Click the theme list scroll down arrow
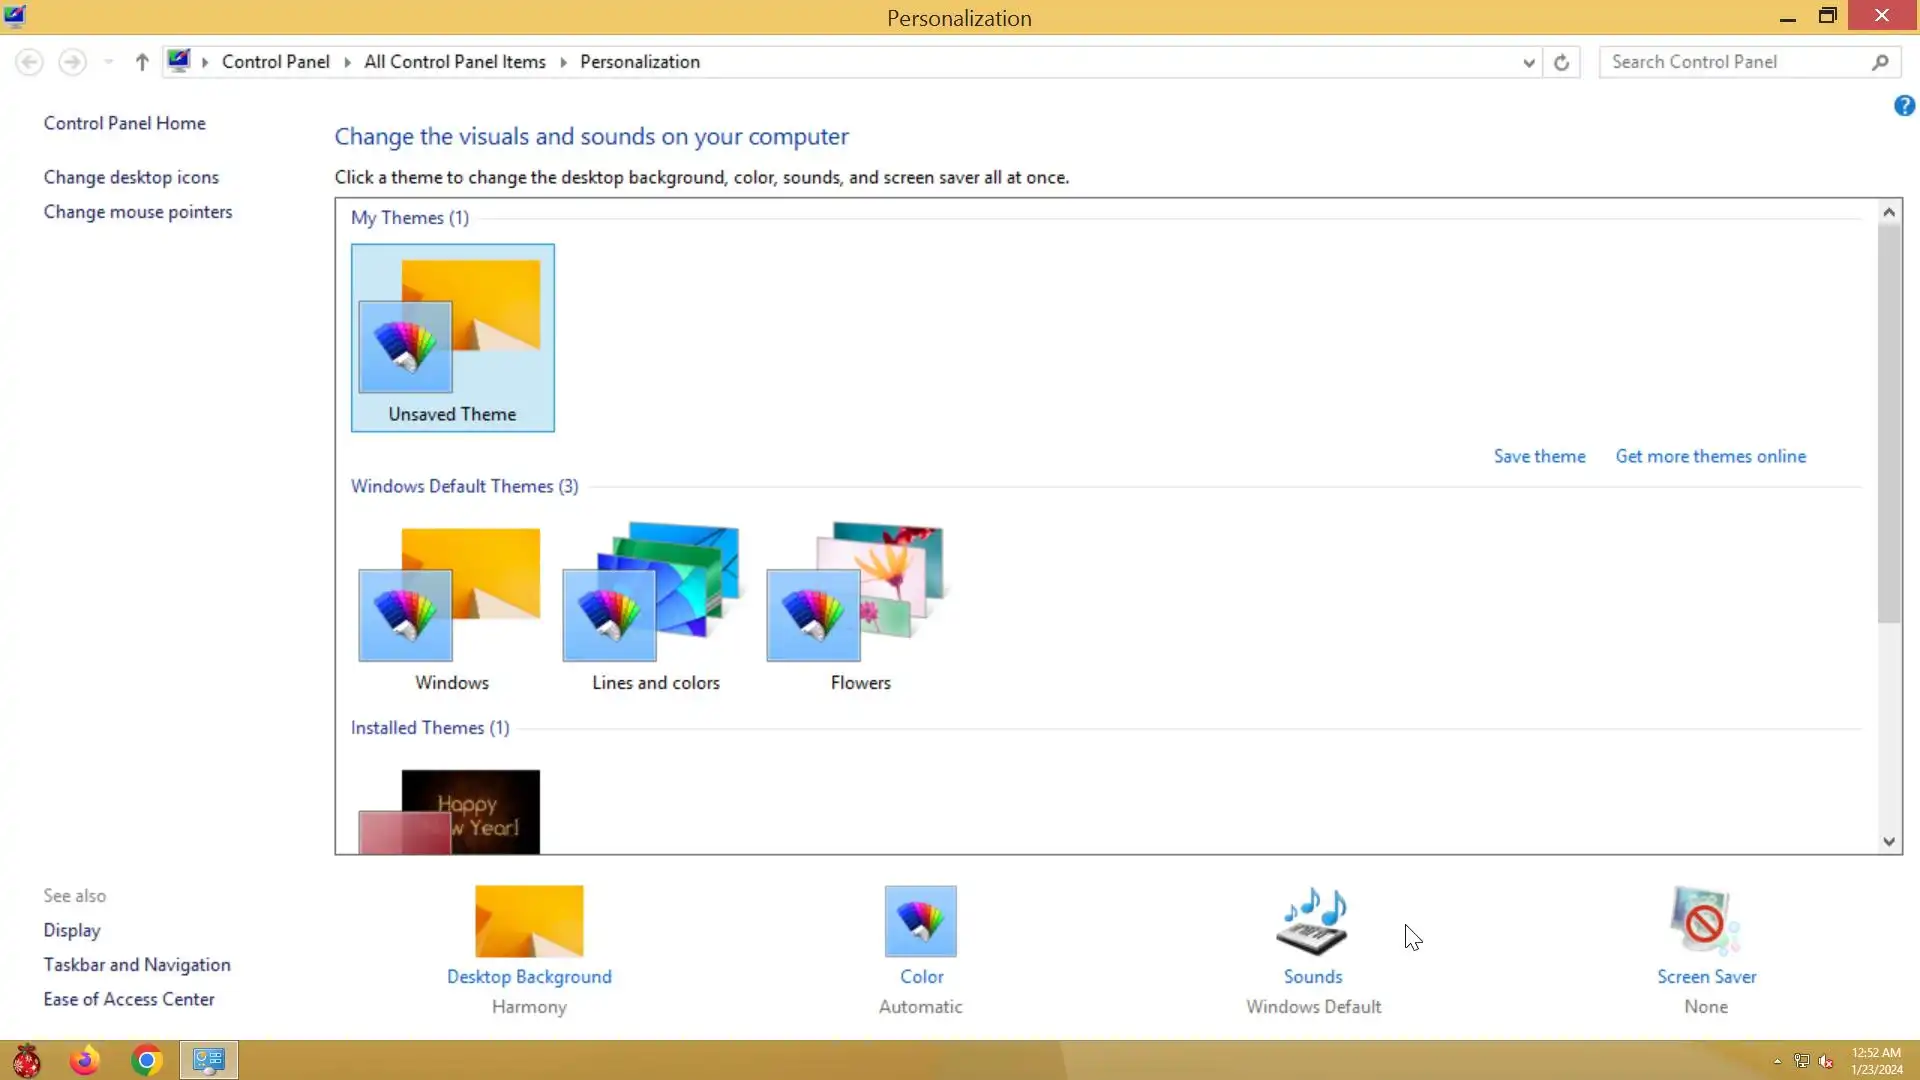The height and width of the screenshot is (1080, 1920). [x=1888, y=841]
